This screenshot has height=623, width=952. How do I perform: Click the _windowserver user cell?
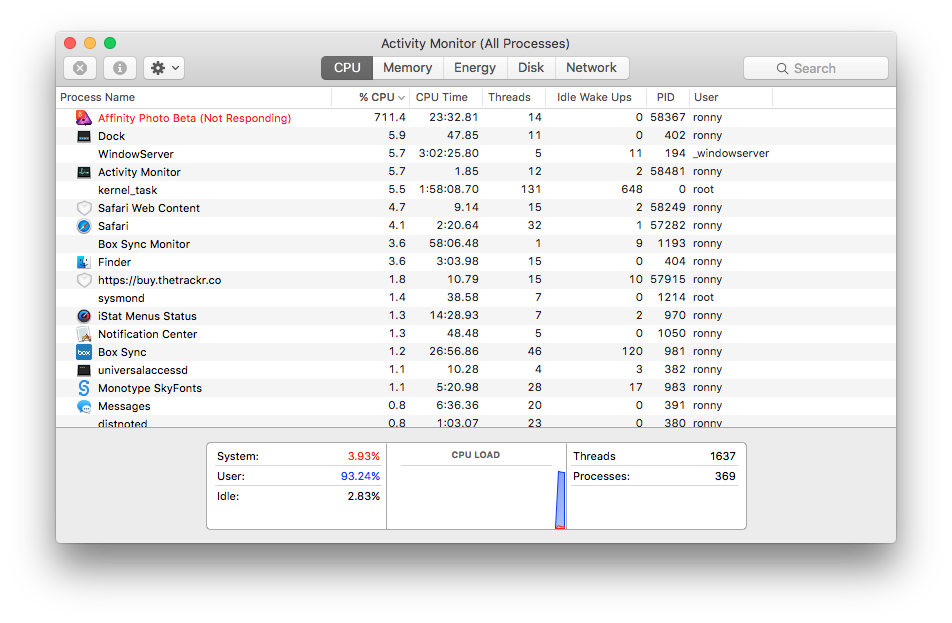(x=731, y=153)
